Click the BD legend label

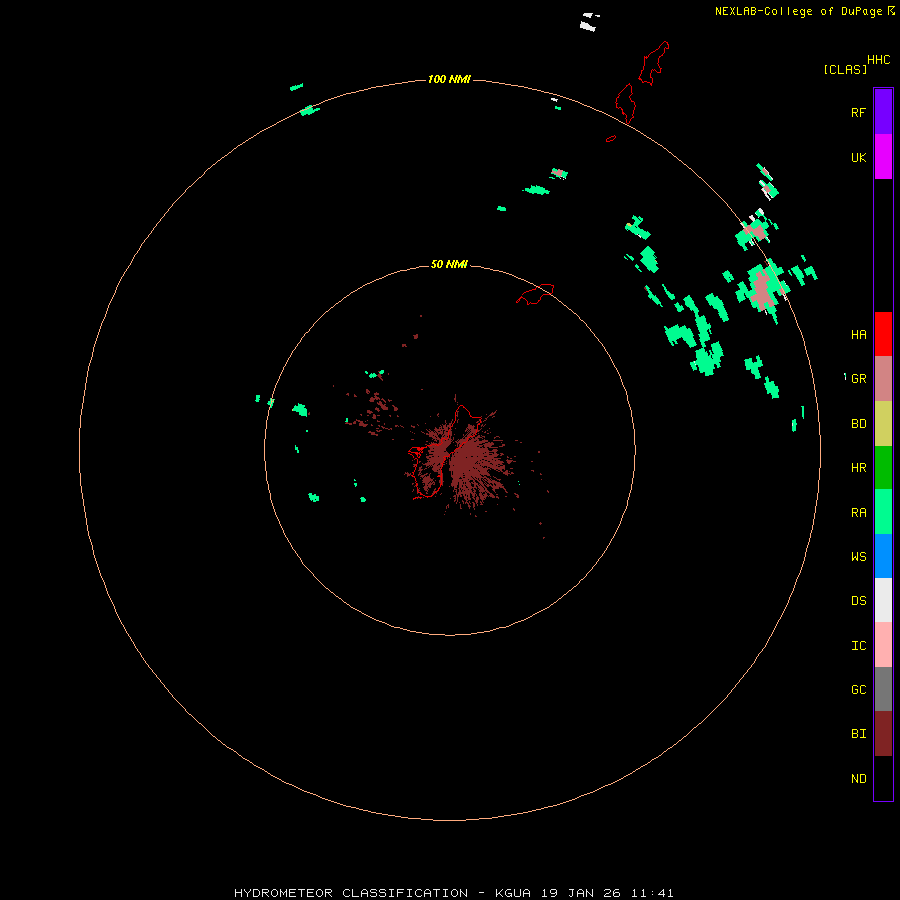[858, 424]
